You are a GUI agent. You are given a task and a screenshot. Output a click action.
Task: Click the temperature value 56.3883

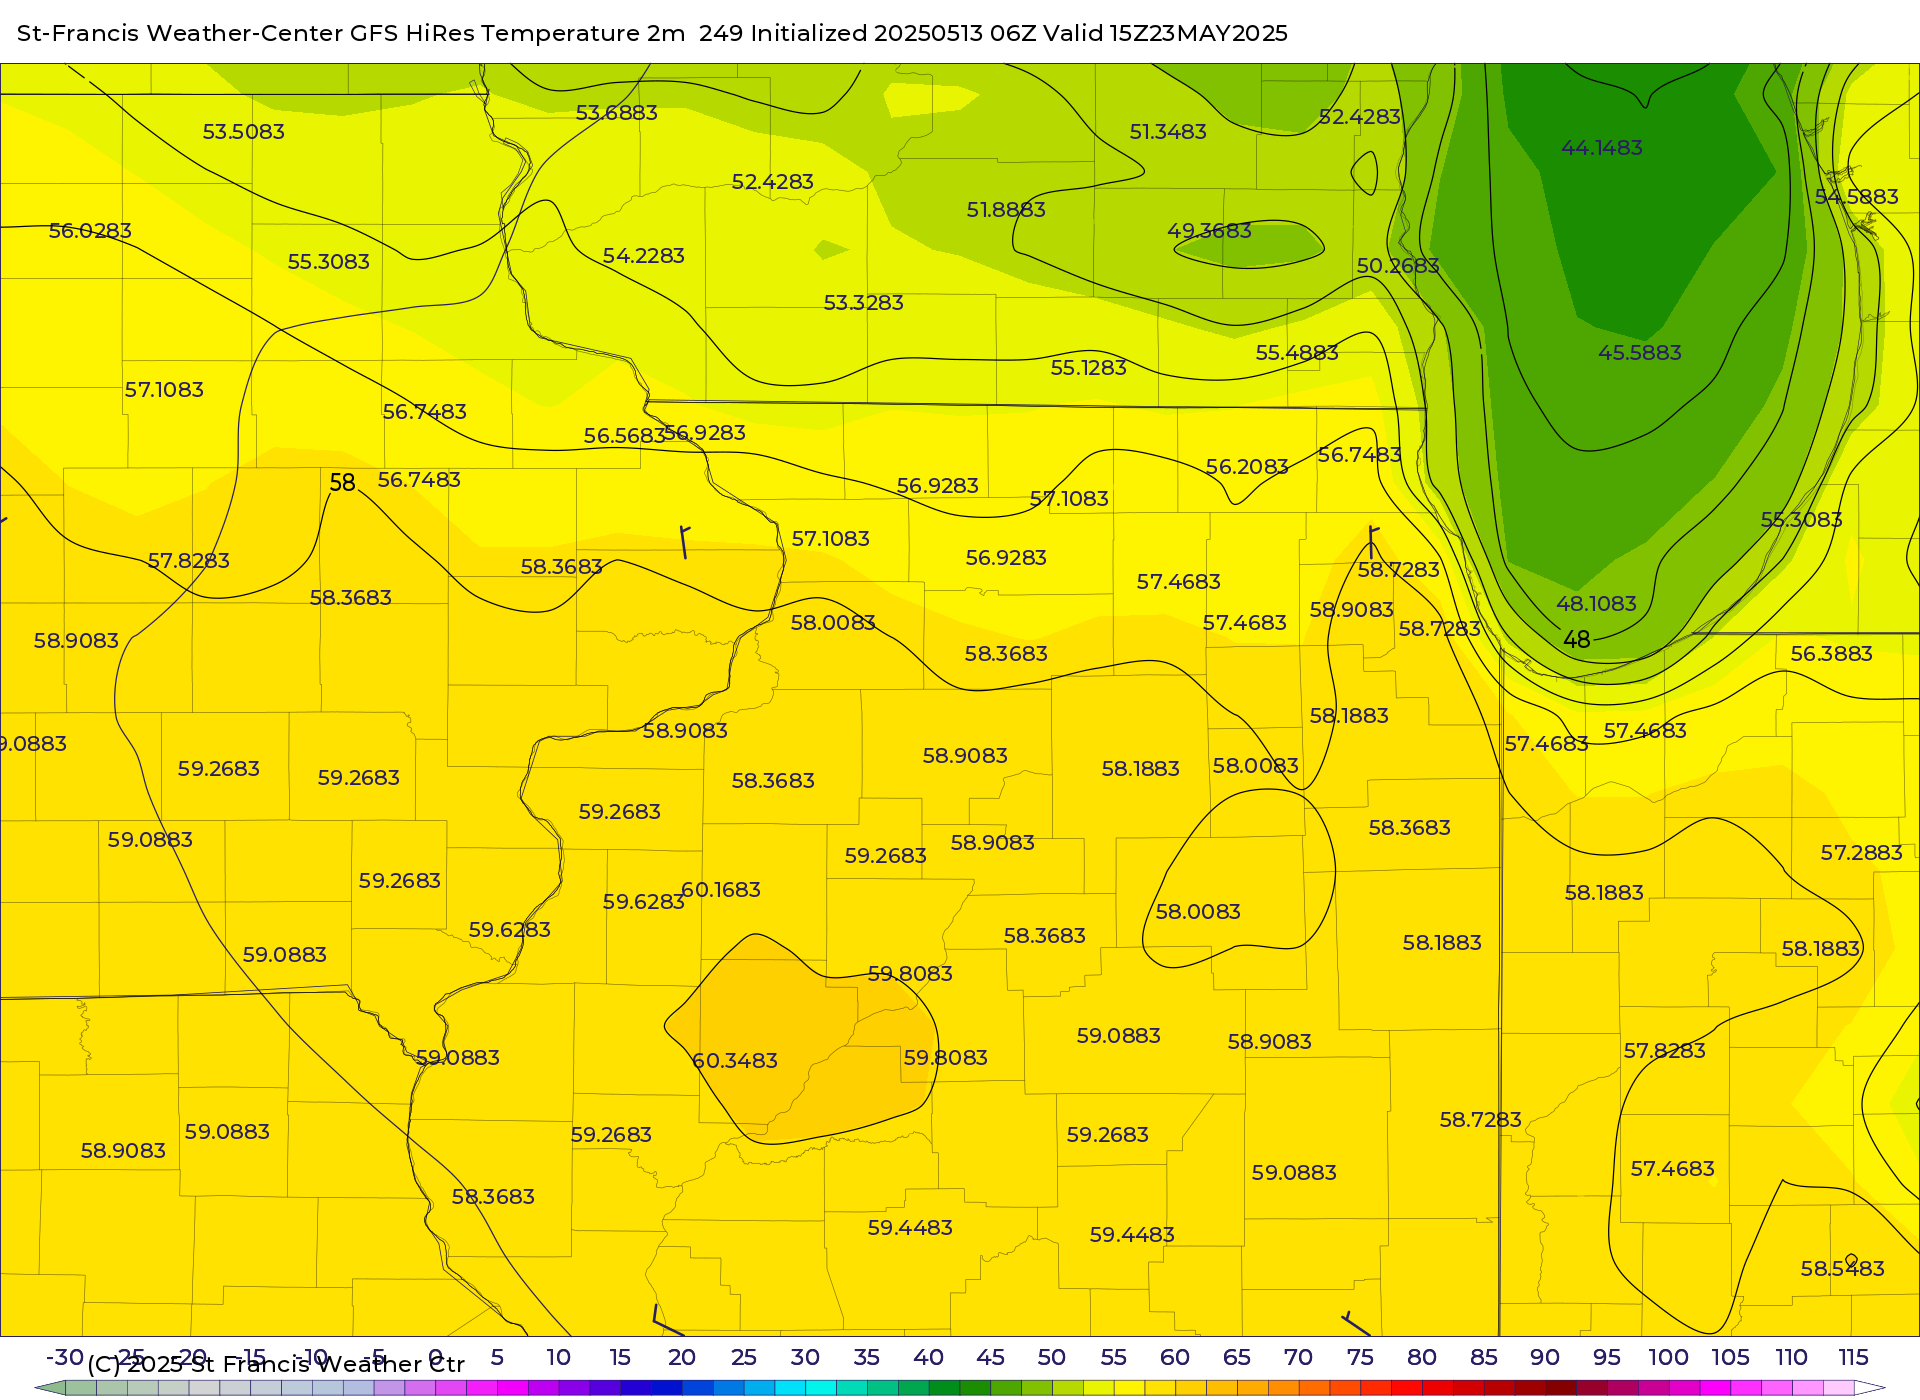pos(1831,654)
